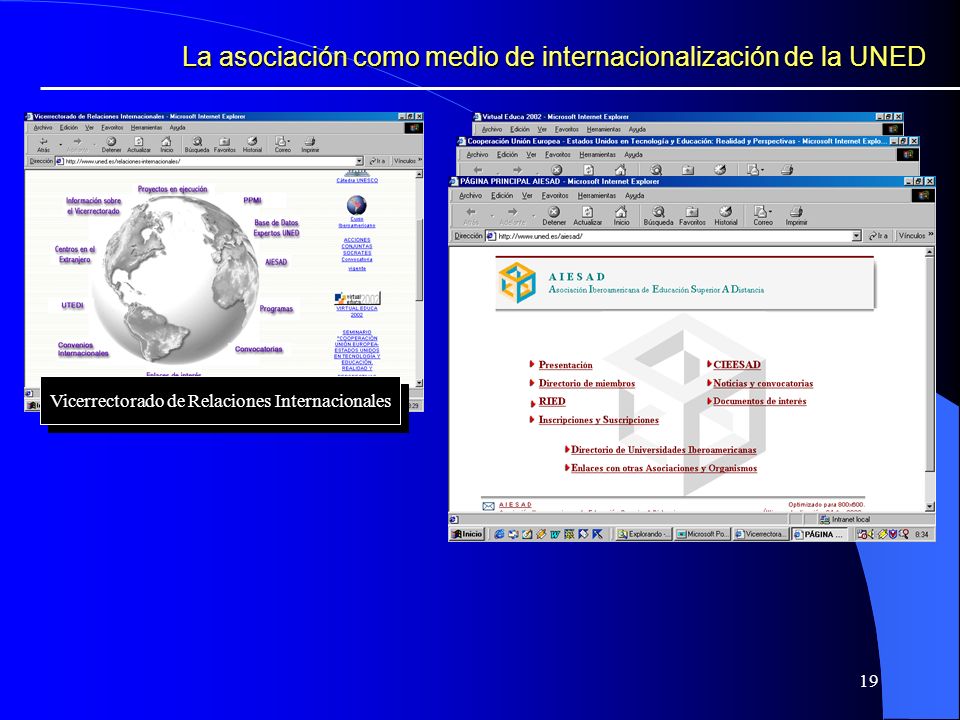
Task: Click Internet Explorer quick launch icon in taskbar
Action: point(499,534)
